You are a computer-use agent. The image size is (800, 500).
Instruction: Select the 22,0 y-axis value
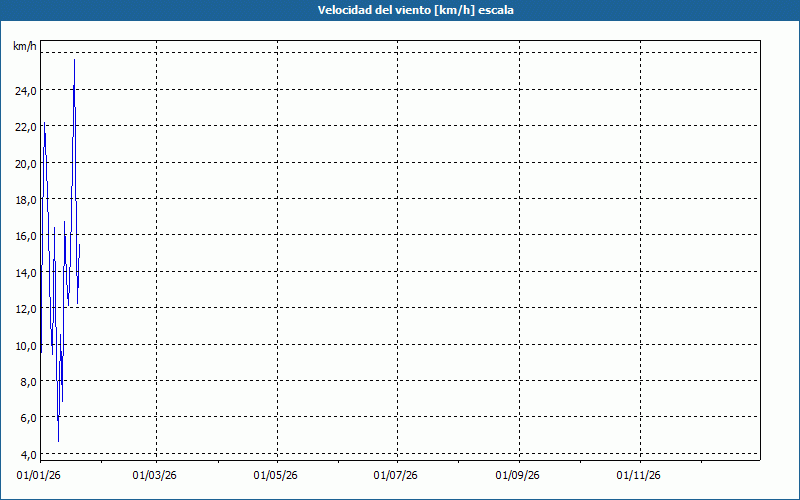26,127
